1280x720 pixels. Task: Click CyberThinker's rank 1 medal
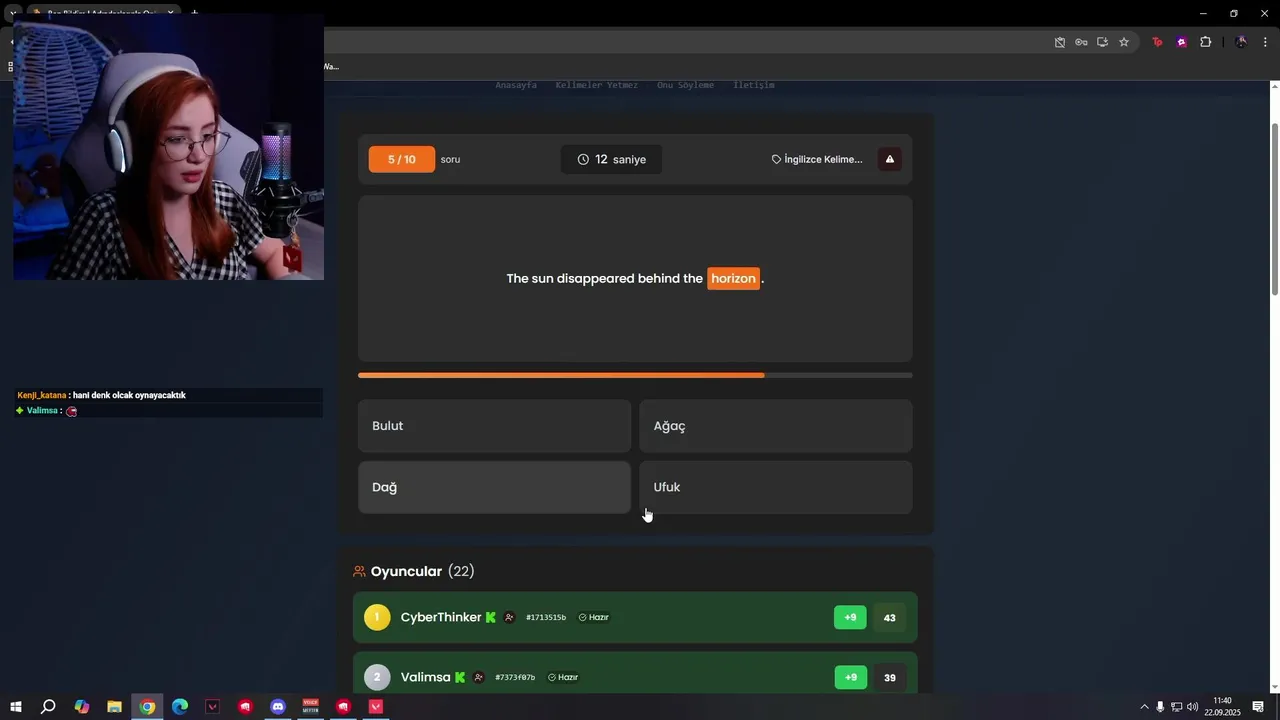tap(377, 617)
